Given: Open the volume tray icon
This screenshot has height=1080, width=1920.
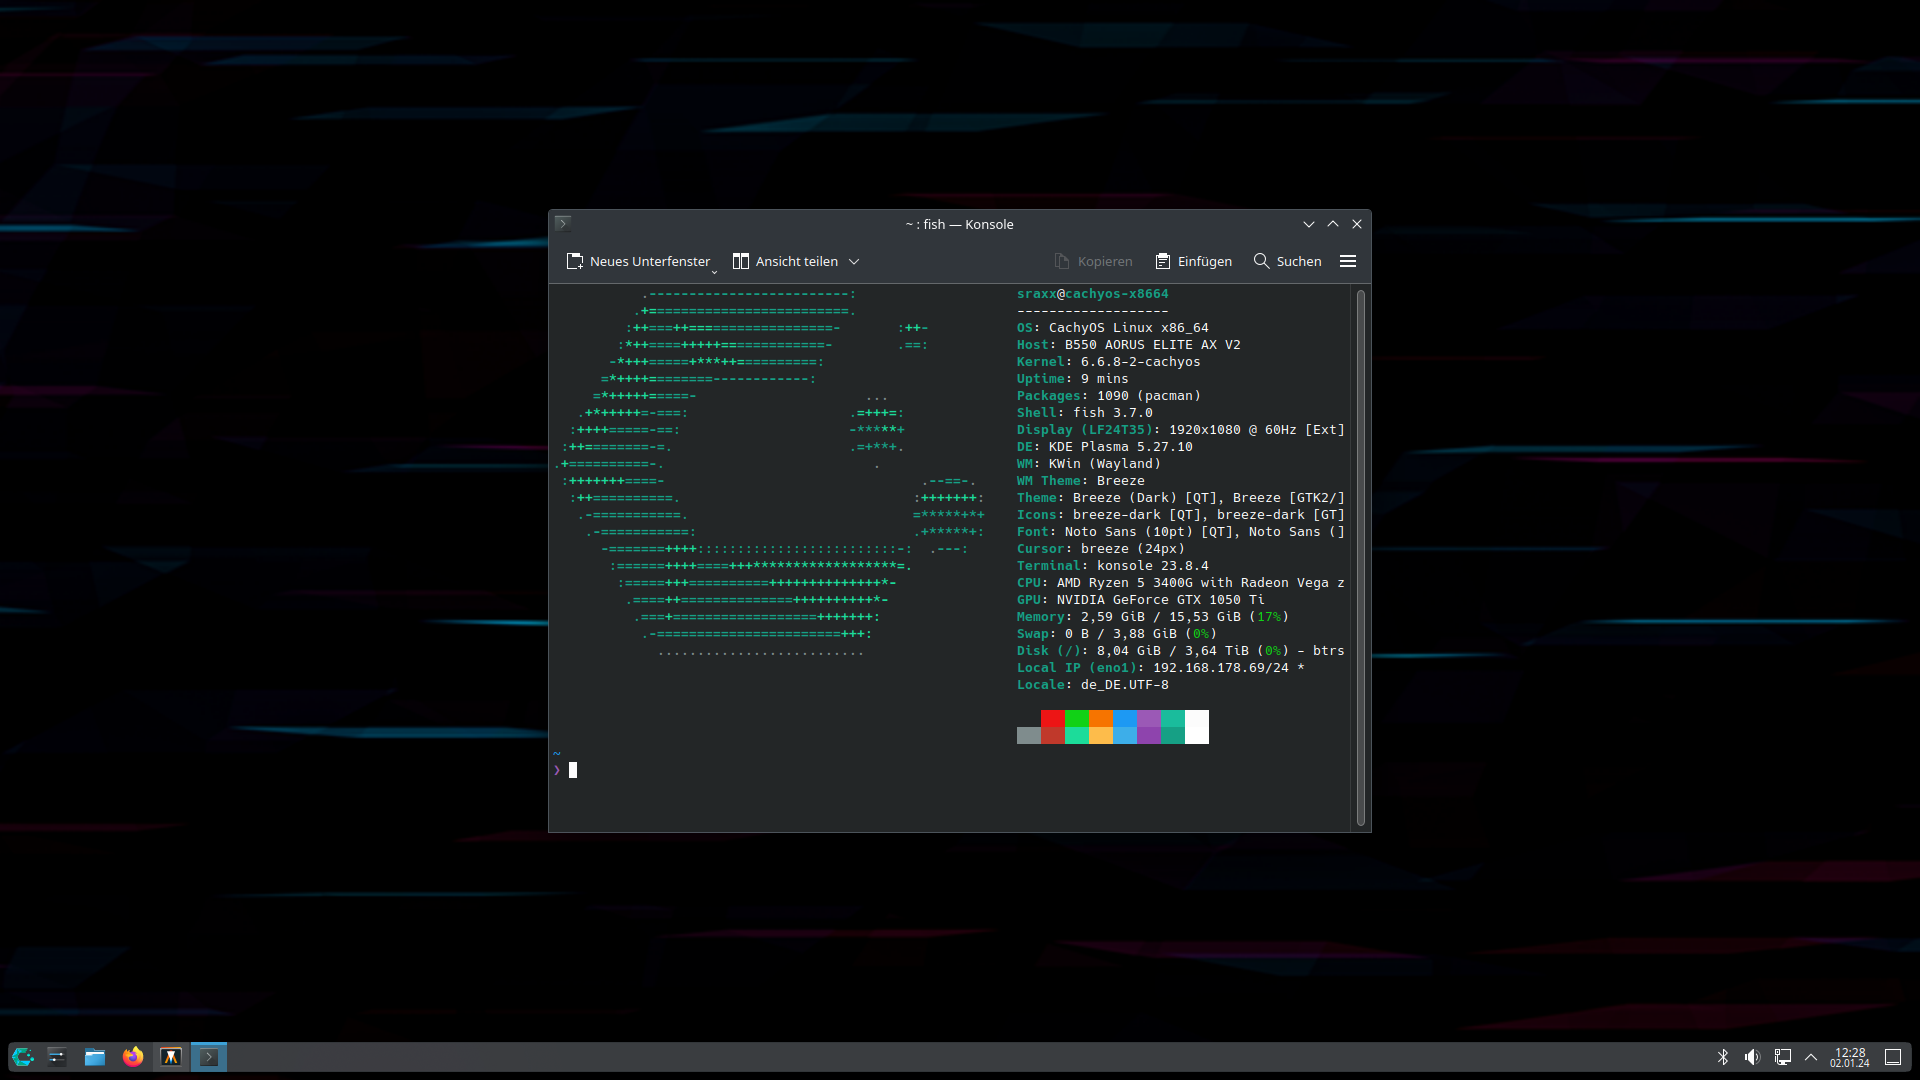Looking at the screenshot, I should [x=1752, y=1057].
